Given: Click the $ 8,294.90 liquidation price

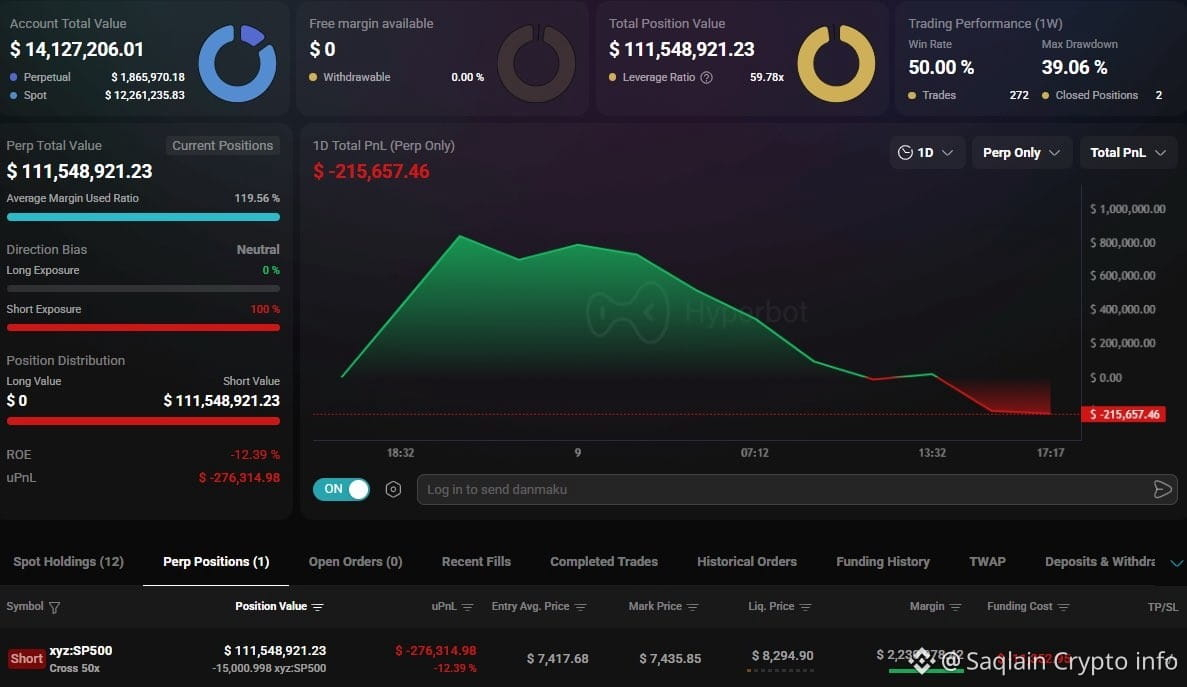Looking at the screenshot, I should (783, 656).
